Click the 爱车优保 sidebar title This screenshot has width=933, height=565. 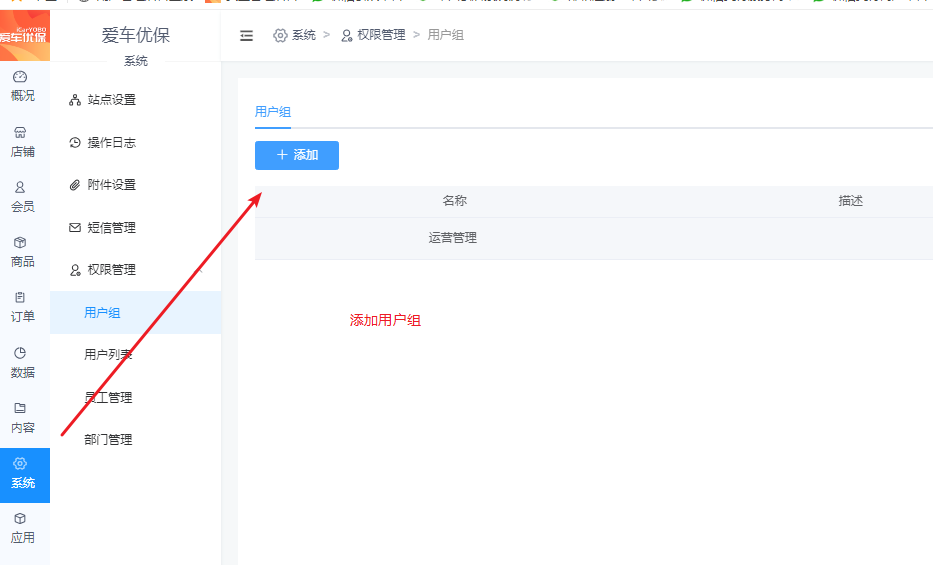pyautogui.click(x=136, y=36)
